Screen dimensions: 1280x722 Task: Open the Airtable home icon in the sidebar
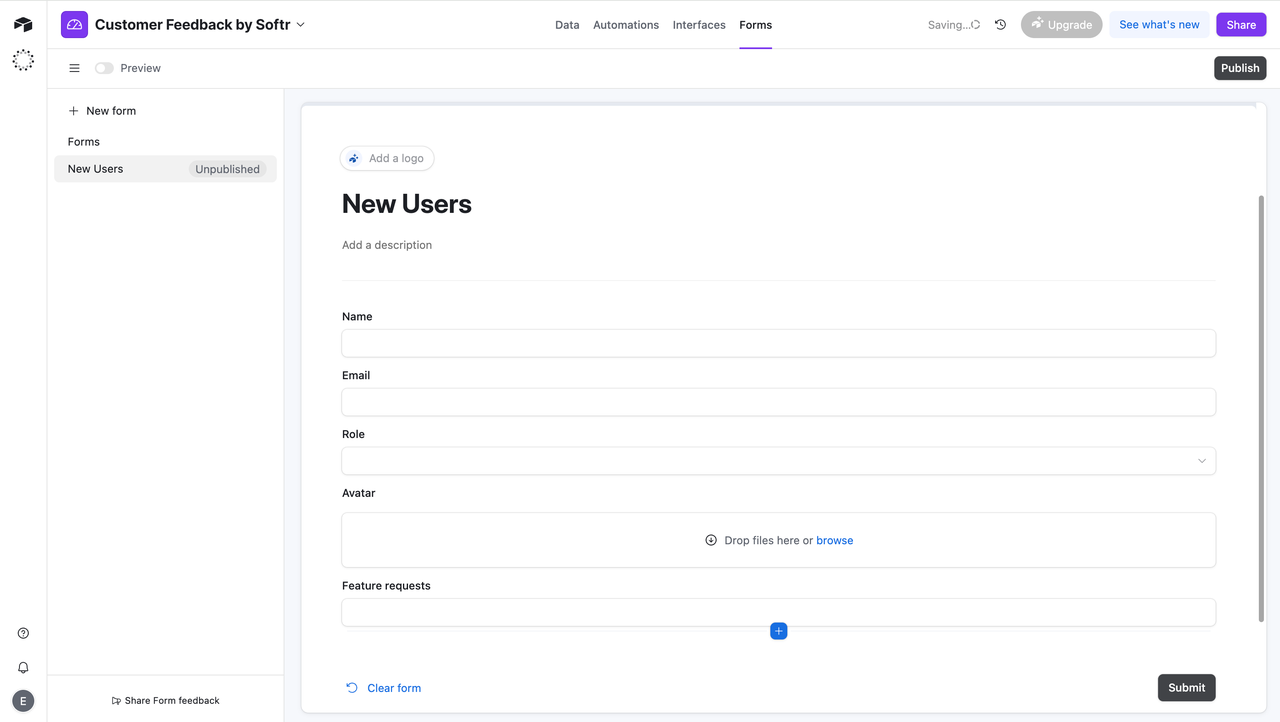click(x=23, y=24)
